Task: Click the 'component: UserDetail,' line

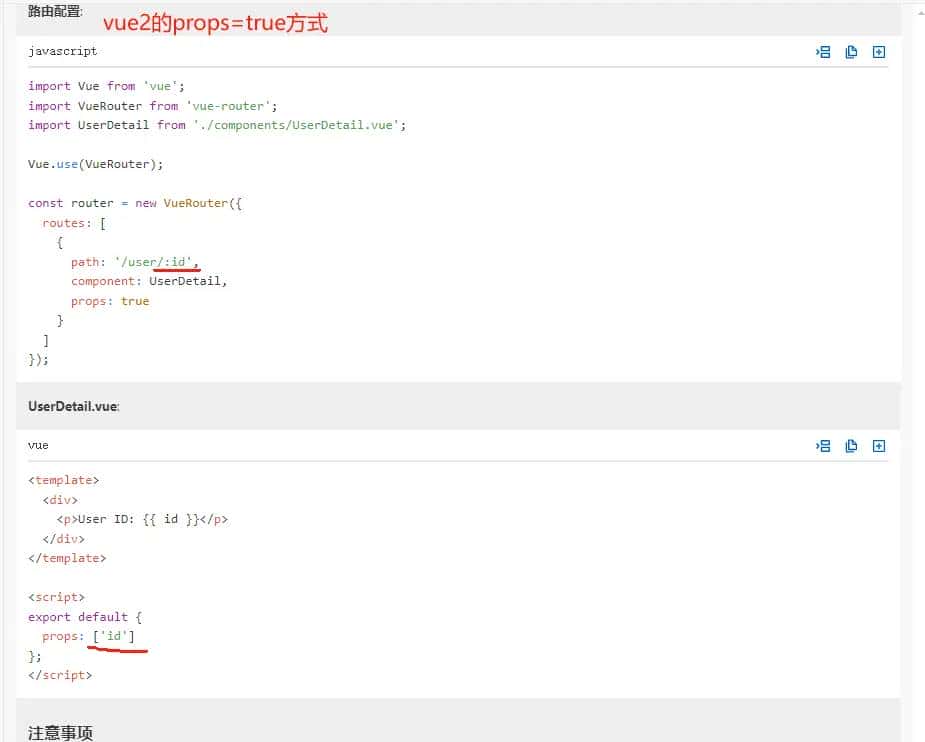Action: click(149, 281)
